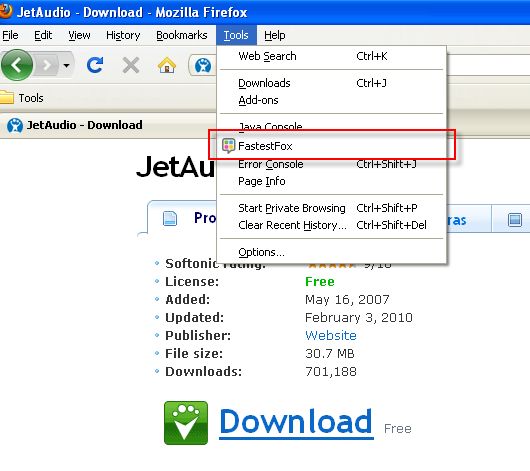
Task: Click the grayed Forward navigation button
Action: click(47, 65)
